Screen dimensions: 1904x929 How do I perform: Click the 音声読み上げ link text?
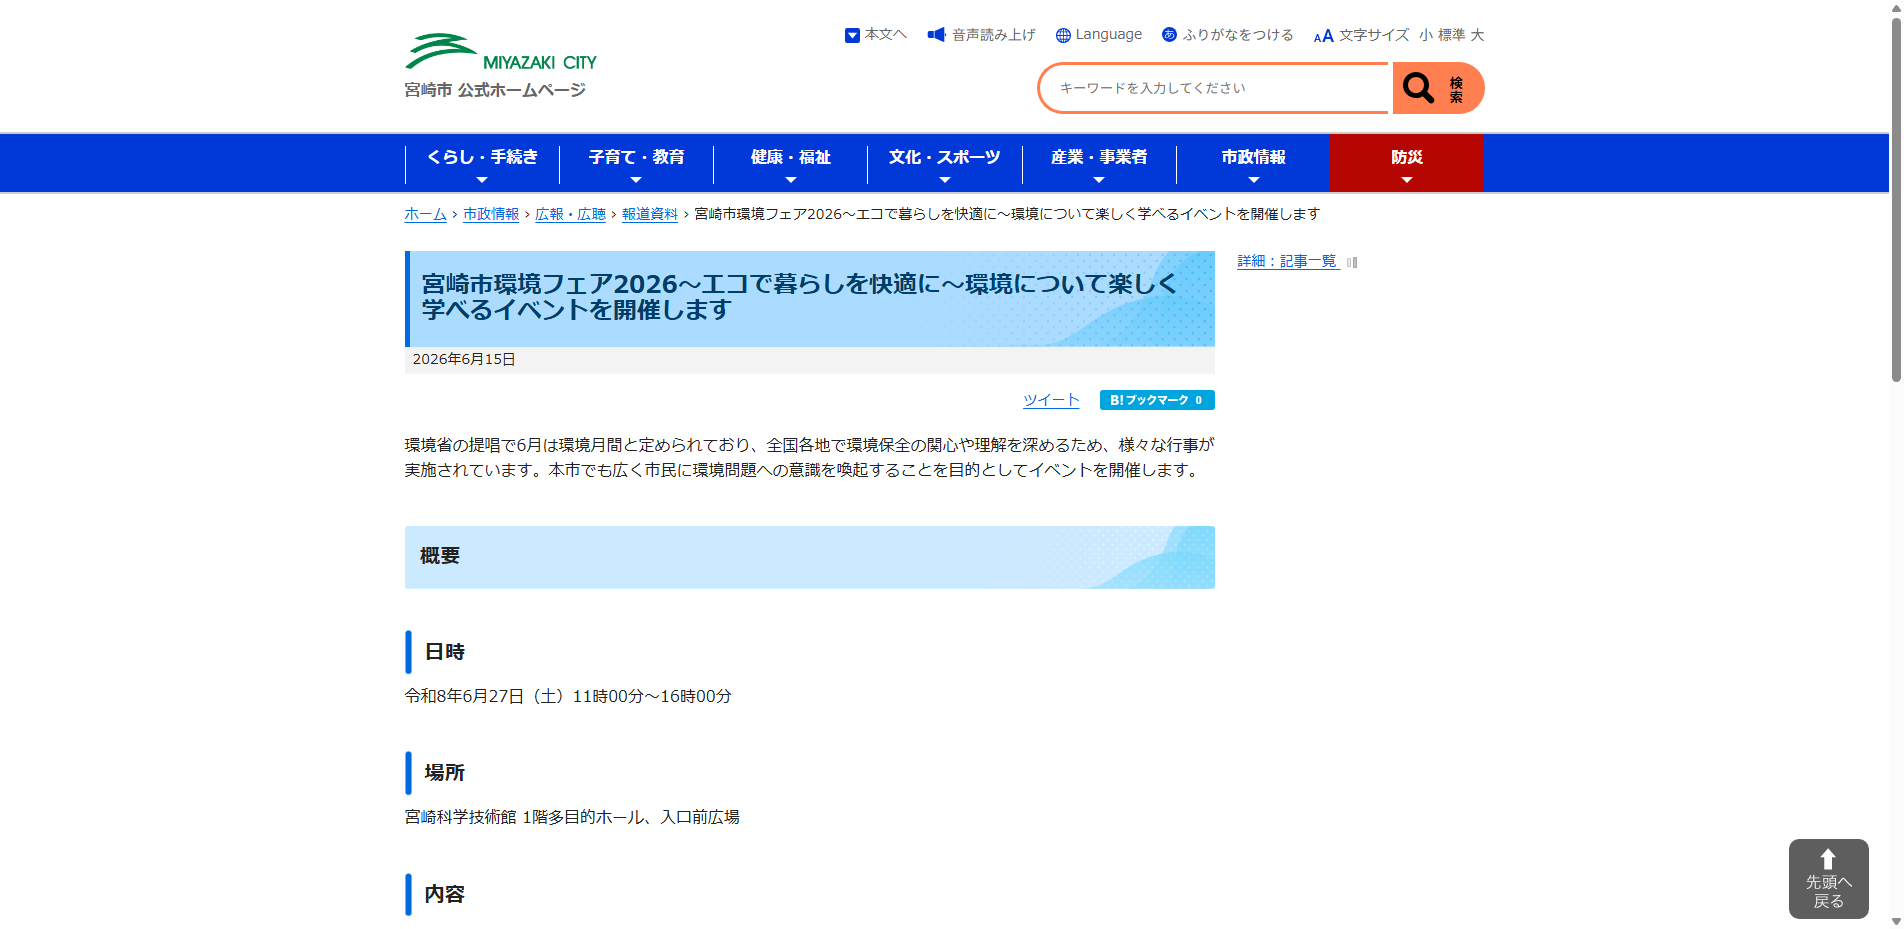point(993,35)
